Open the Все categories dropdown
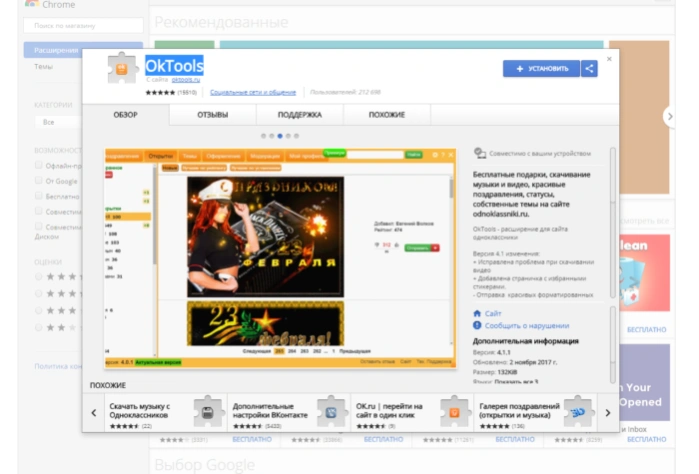 [x=58, y=122]
